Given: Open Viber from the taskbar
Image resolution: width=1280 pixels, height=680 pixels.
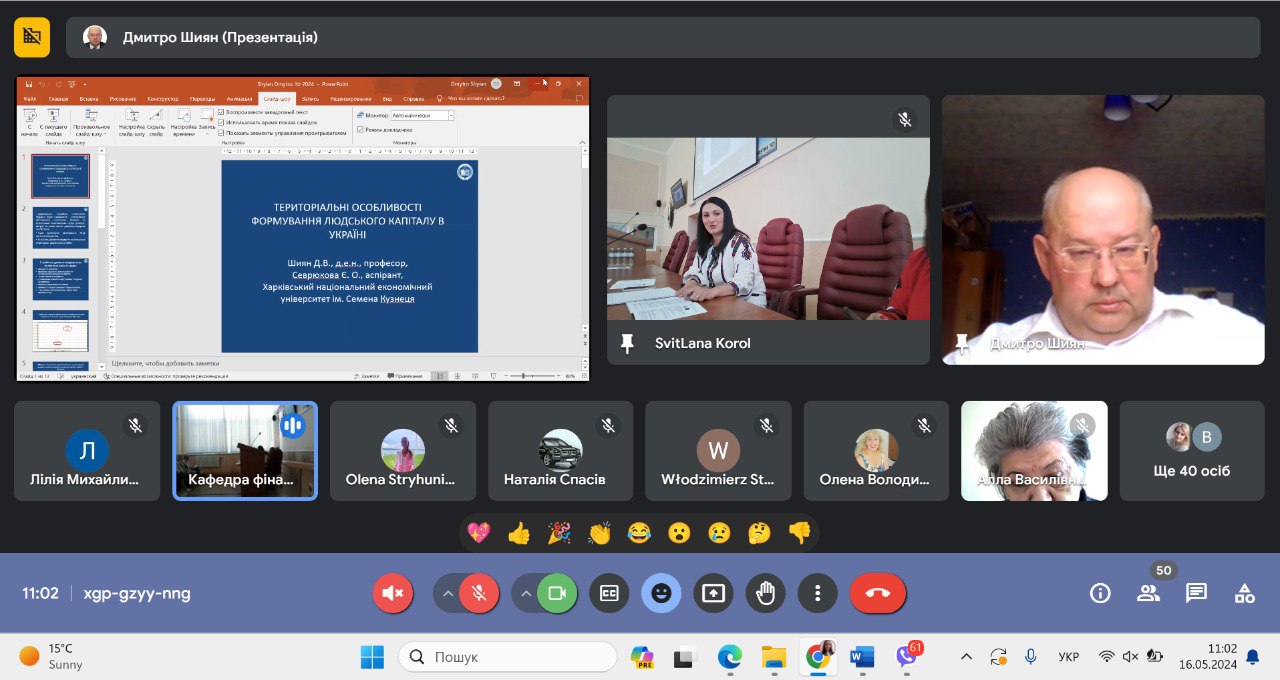Looking at the screenshot, I should click(906, 657).
